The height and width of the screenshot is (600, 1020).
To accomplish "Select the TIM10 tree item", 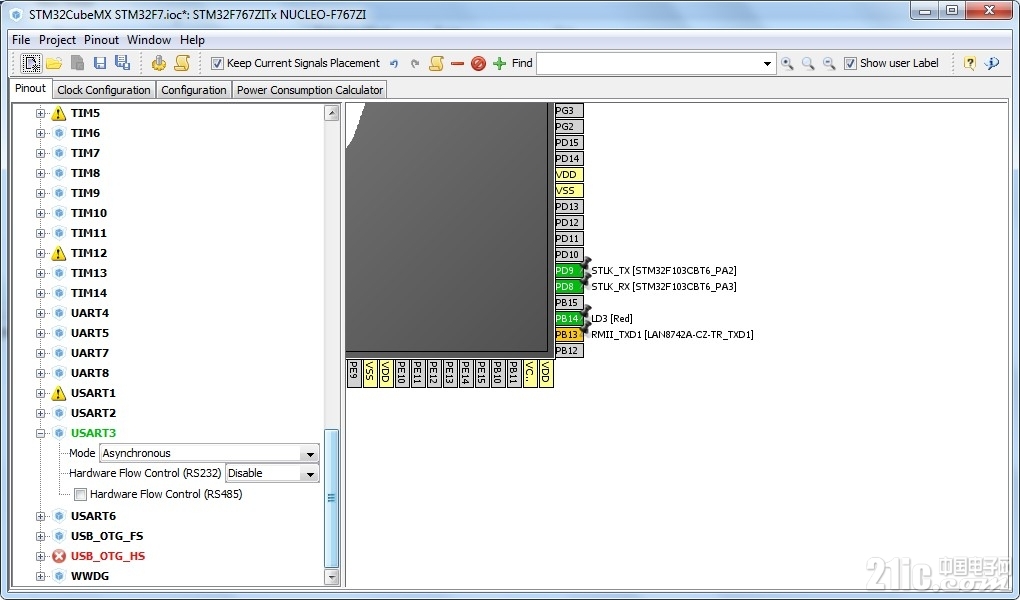I will 88,213.
